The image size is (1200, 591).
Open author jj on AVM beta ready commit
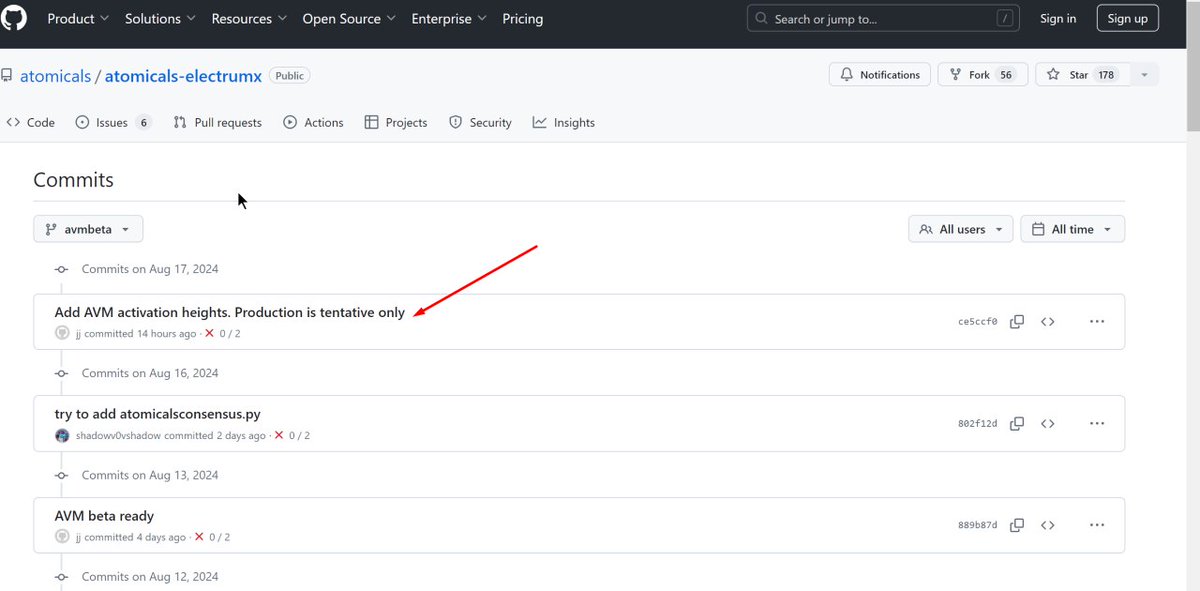tap(78, 538)
